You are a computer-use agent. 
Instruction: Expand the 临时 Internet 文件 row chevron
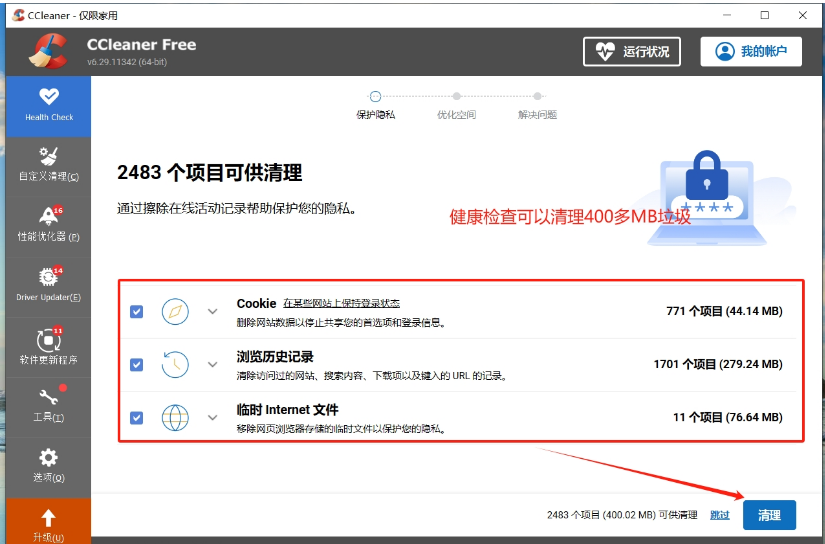coord(212,417)
